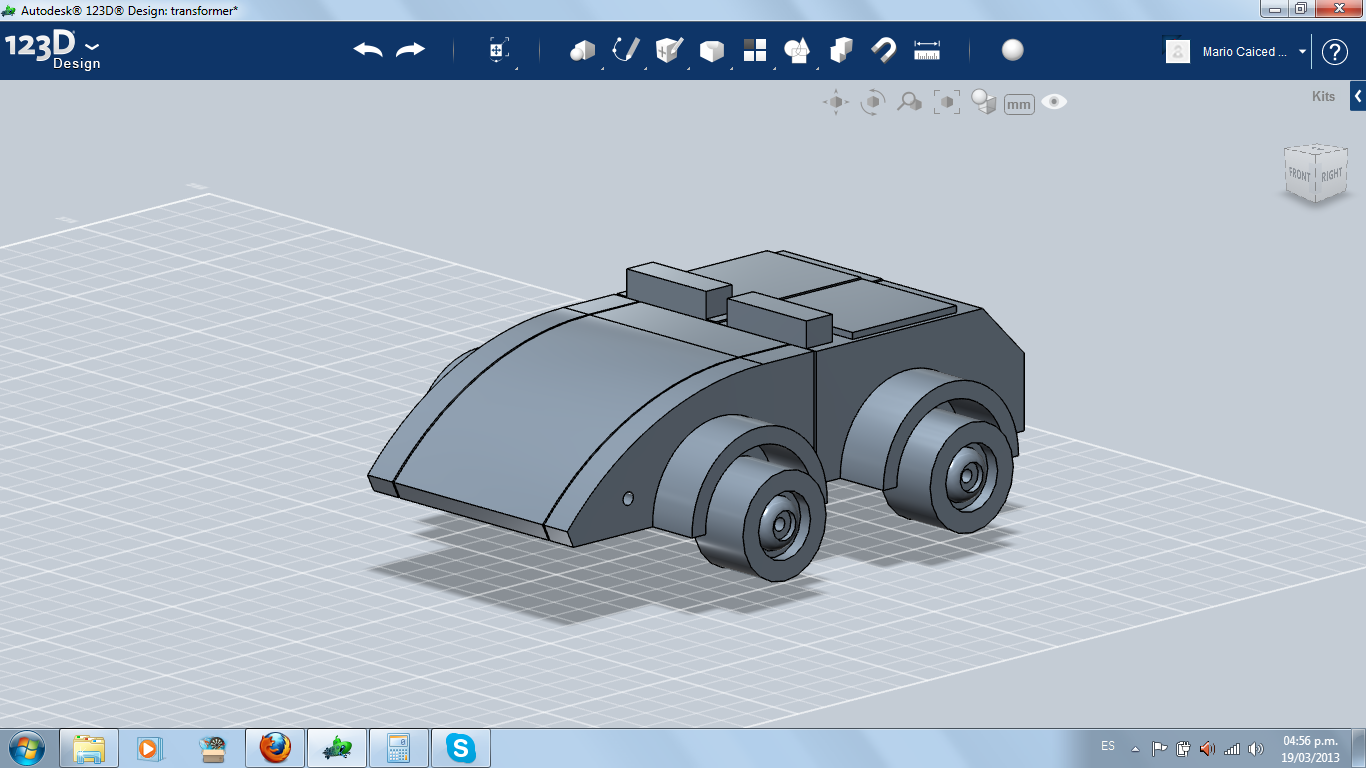Click the Fit view tool
This screenshot has width=1366, height=768.
946,102
